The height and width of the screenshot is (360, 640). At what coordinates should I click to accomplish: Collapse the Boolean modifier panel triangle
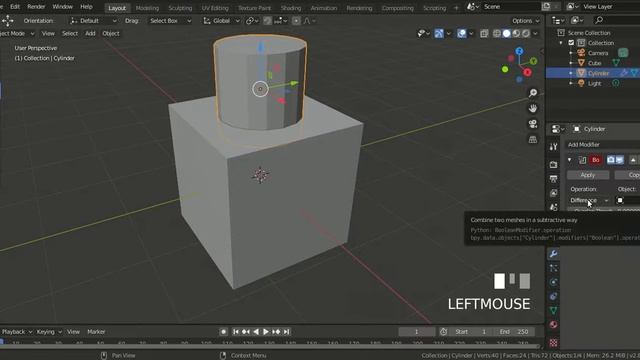point(569,160)
